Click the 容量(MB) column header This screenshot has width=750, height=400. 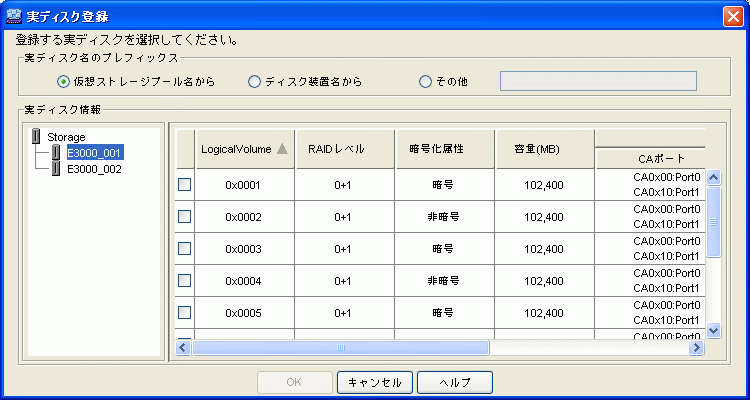click(545, 149)
